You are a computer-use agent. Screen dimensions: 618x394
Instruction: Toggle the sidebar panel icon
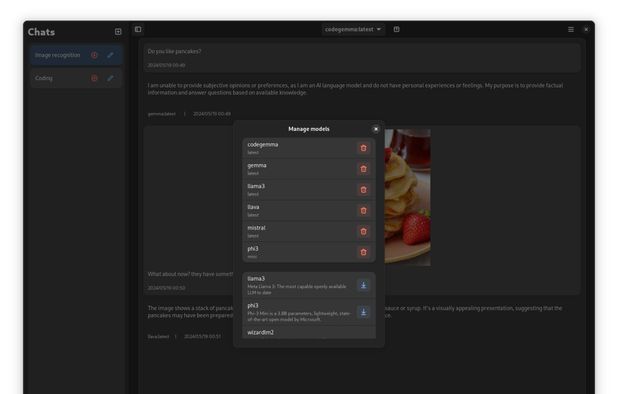tap(138, 29)
